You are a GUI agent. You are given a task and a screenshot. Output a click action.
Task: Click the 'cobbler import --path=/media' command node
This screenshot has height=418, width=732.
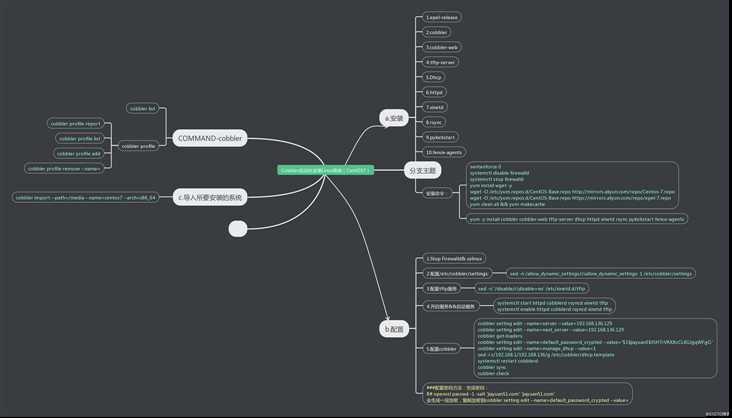click(x=85, y=198)
